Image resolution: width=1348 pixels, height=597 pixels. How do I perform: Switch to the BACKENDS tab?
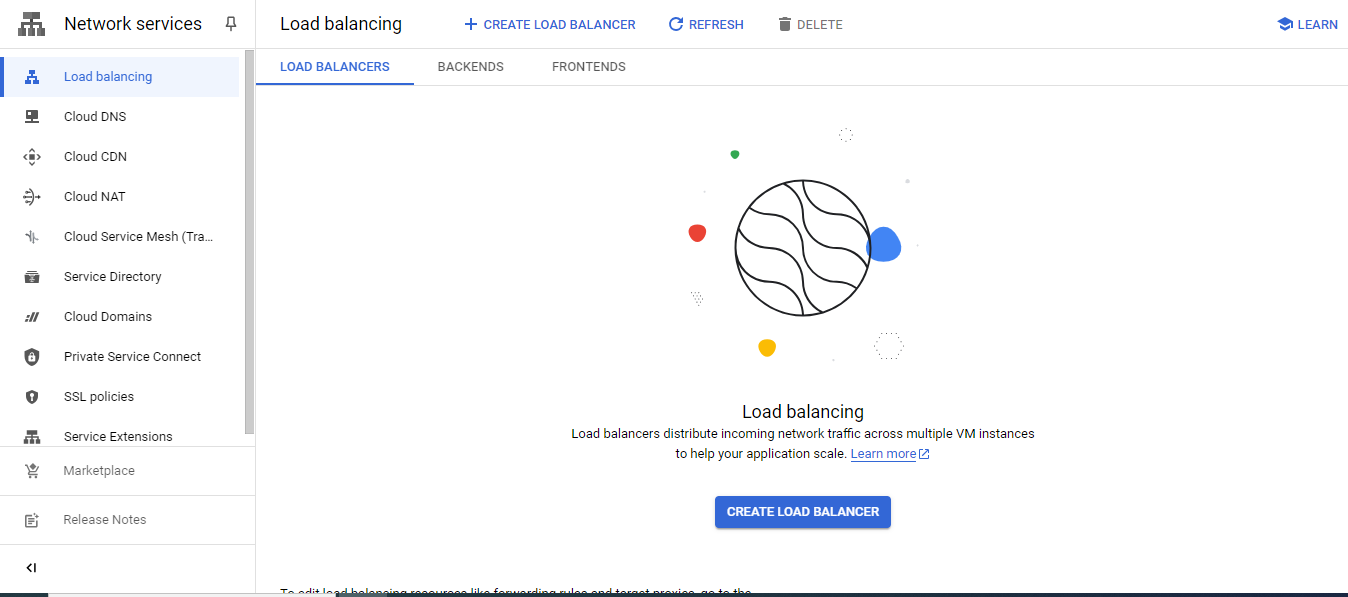[470, 67]
